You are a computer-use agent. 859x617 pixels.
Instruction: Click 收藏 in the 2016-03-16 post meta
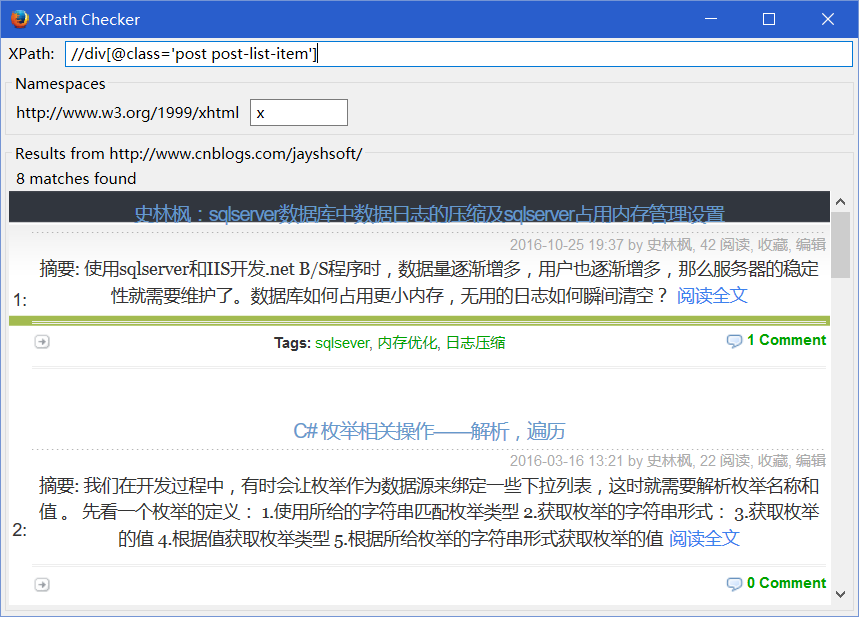[x=772, y=461]
